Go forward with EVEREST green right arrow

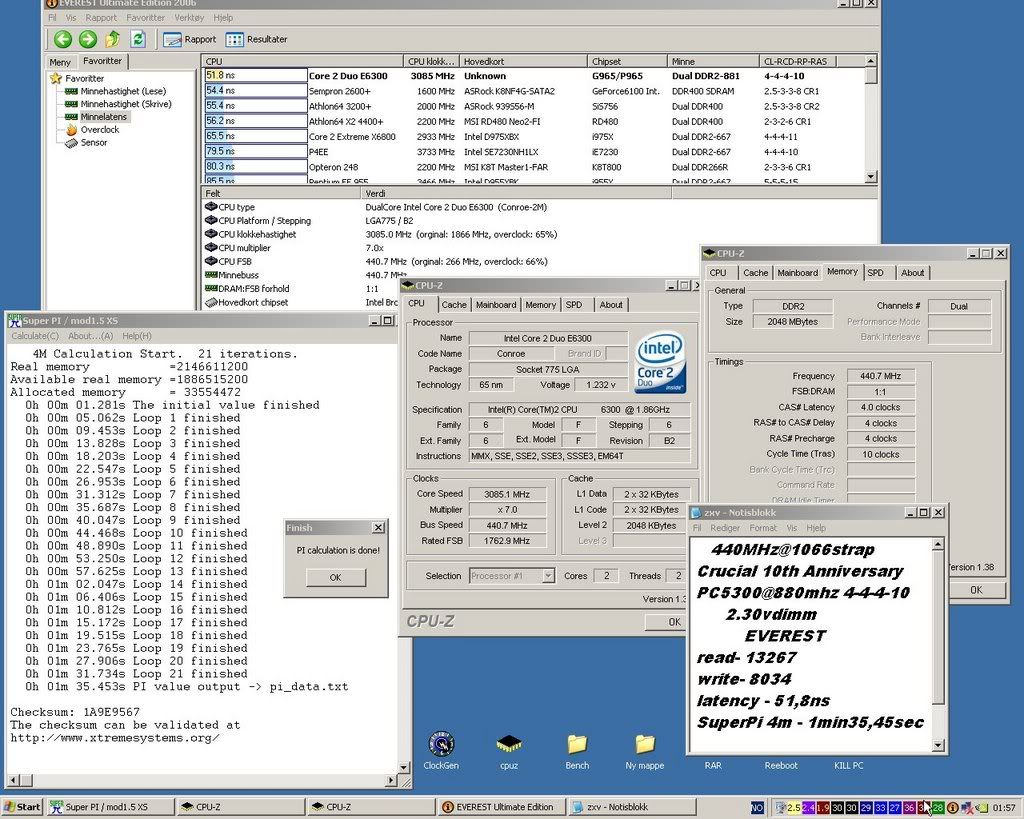click(x=88, y=39)
